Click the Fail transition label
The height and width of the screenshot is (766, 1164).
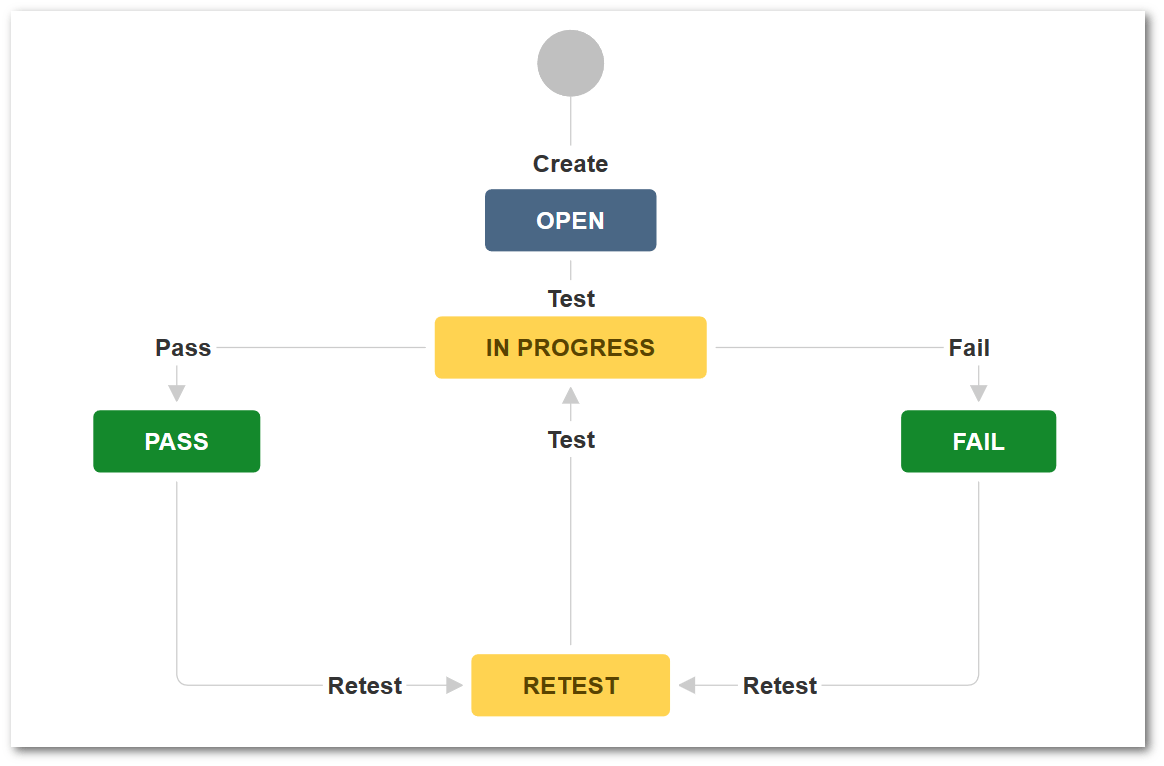tap(969, 348)
